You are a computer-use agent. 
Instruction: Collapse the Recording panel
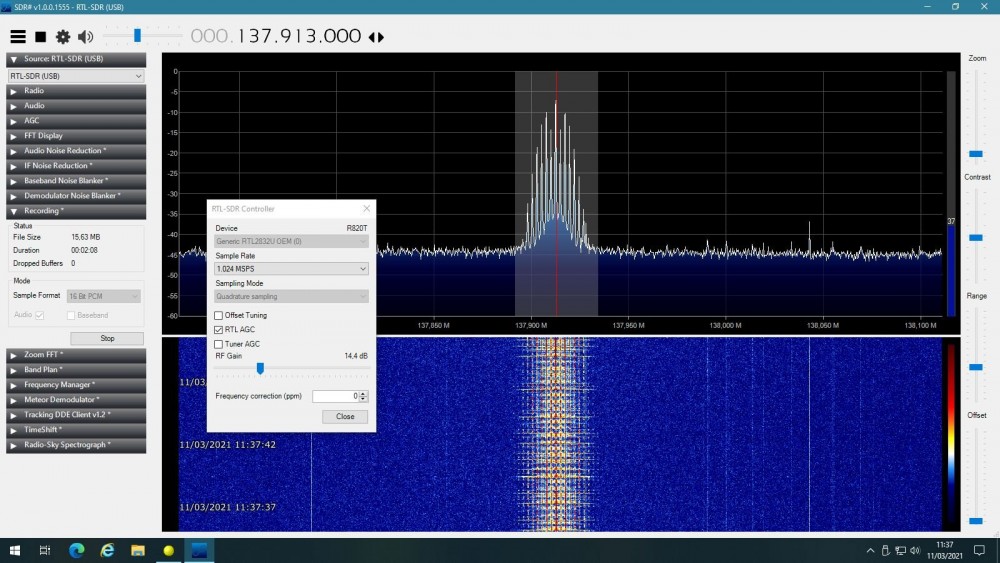click(x=76, y=211)
